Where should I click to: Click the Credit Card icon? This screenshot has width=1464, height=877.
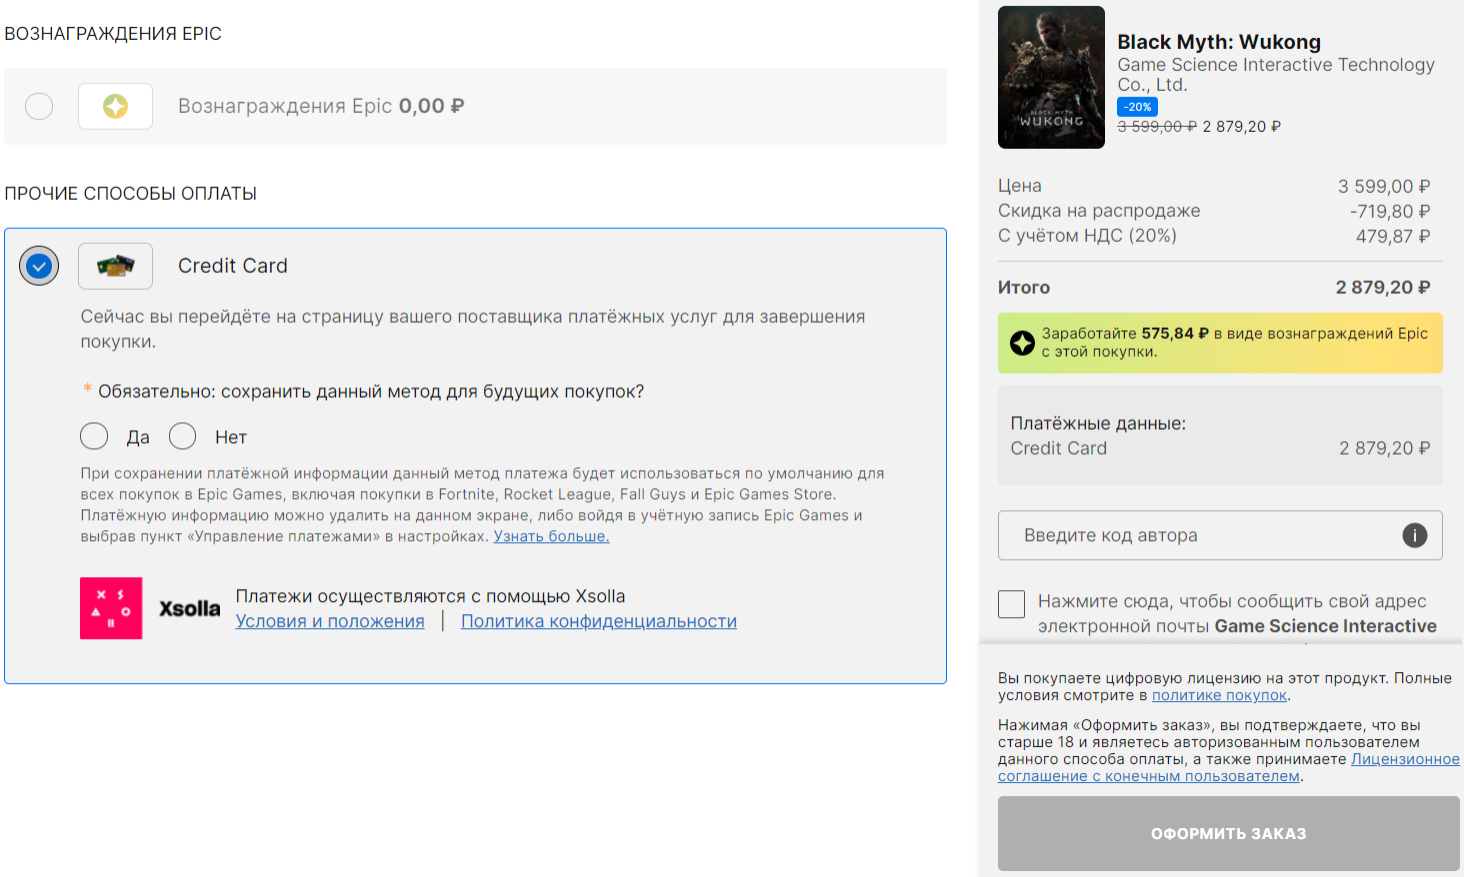tap(115, 266)
